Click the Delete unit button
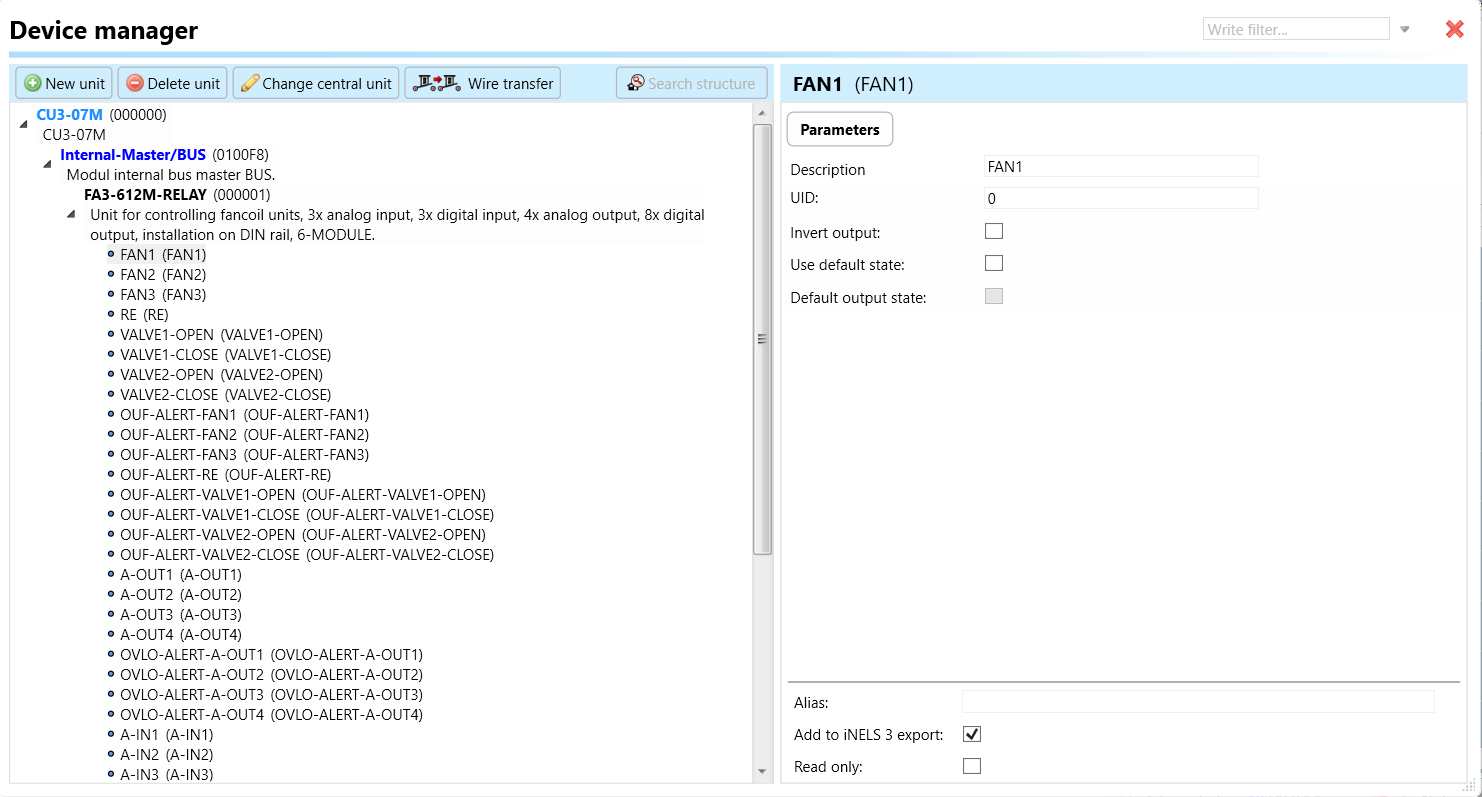Screen dimensions: 1482x797 click(173, 83)
